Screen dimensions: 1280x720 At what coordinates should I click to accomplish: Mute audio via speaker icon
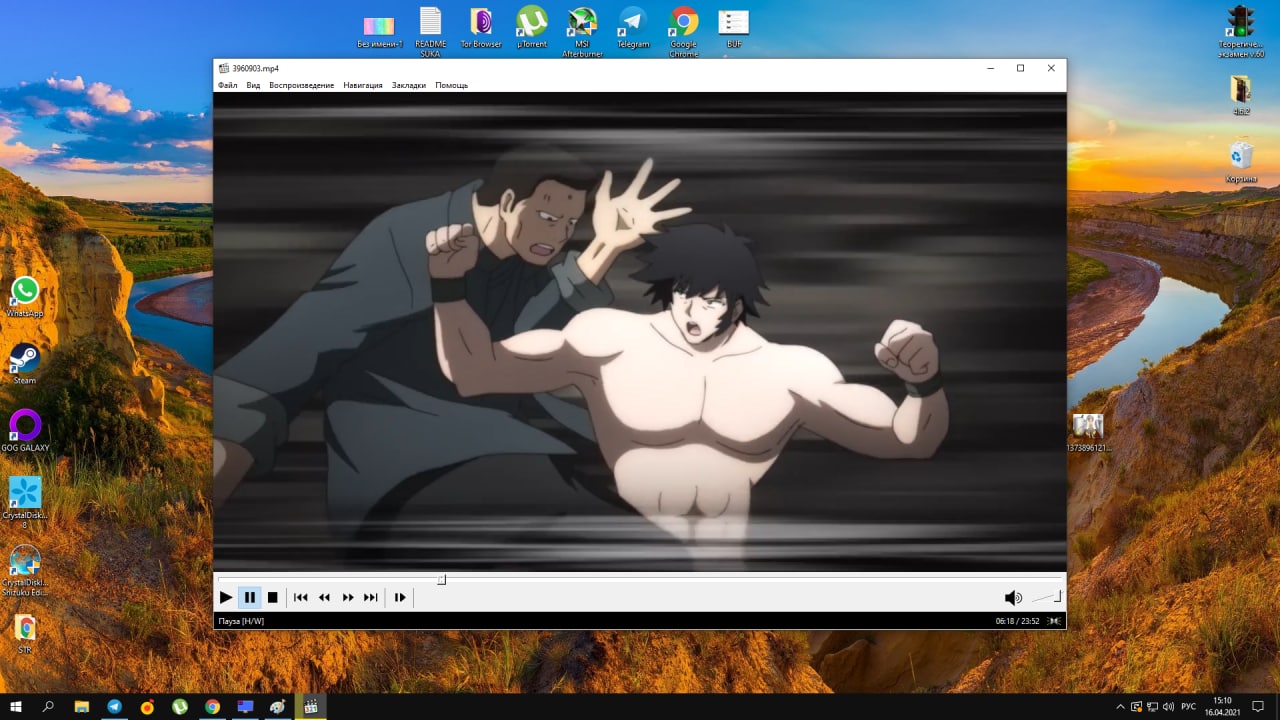click(1013, 597)
